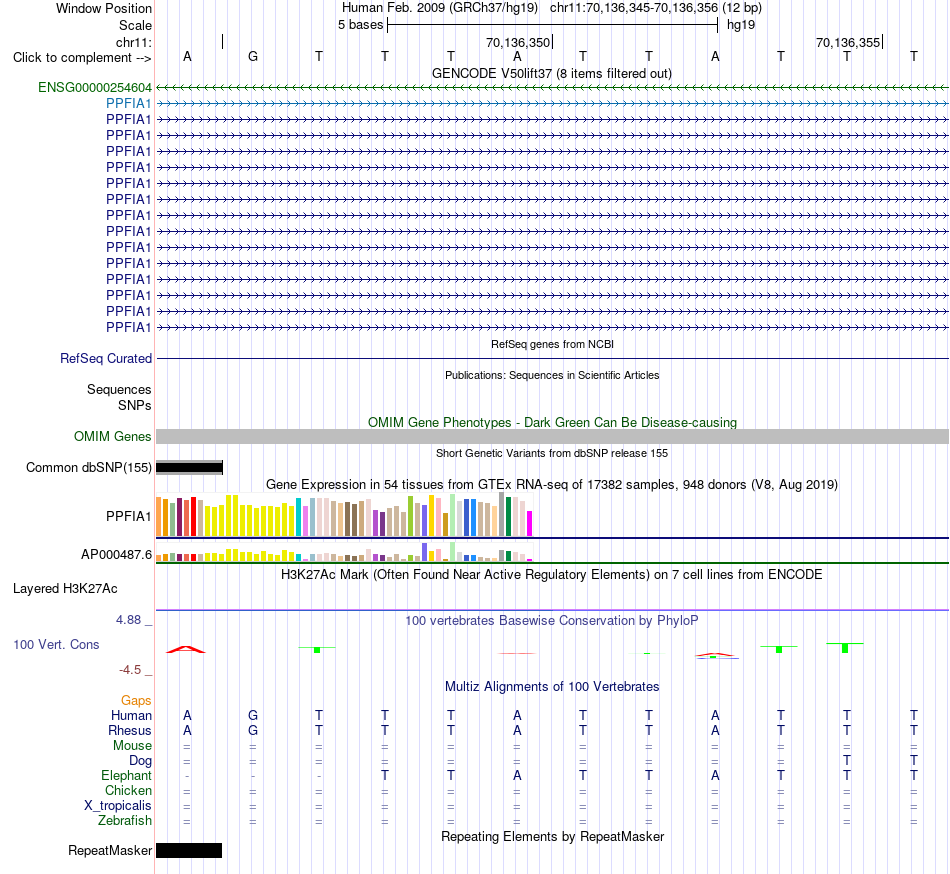This screenshot has height=874, width=950.
Task: Open the 100 Vert. Cons track label
Action: click(x=56, y=644)
